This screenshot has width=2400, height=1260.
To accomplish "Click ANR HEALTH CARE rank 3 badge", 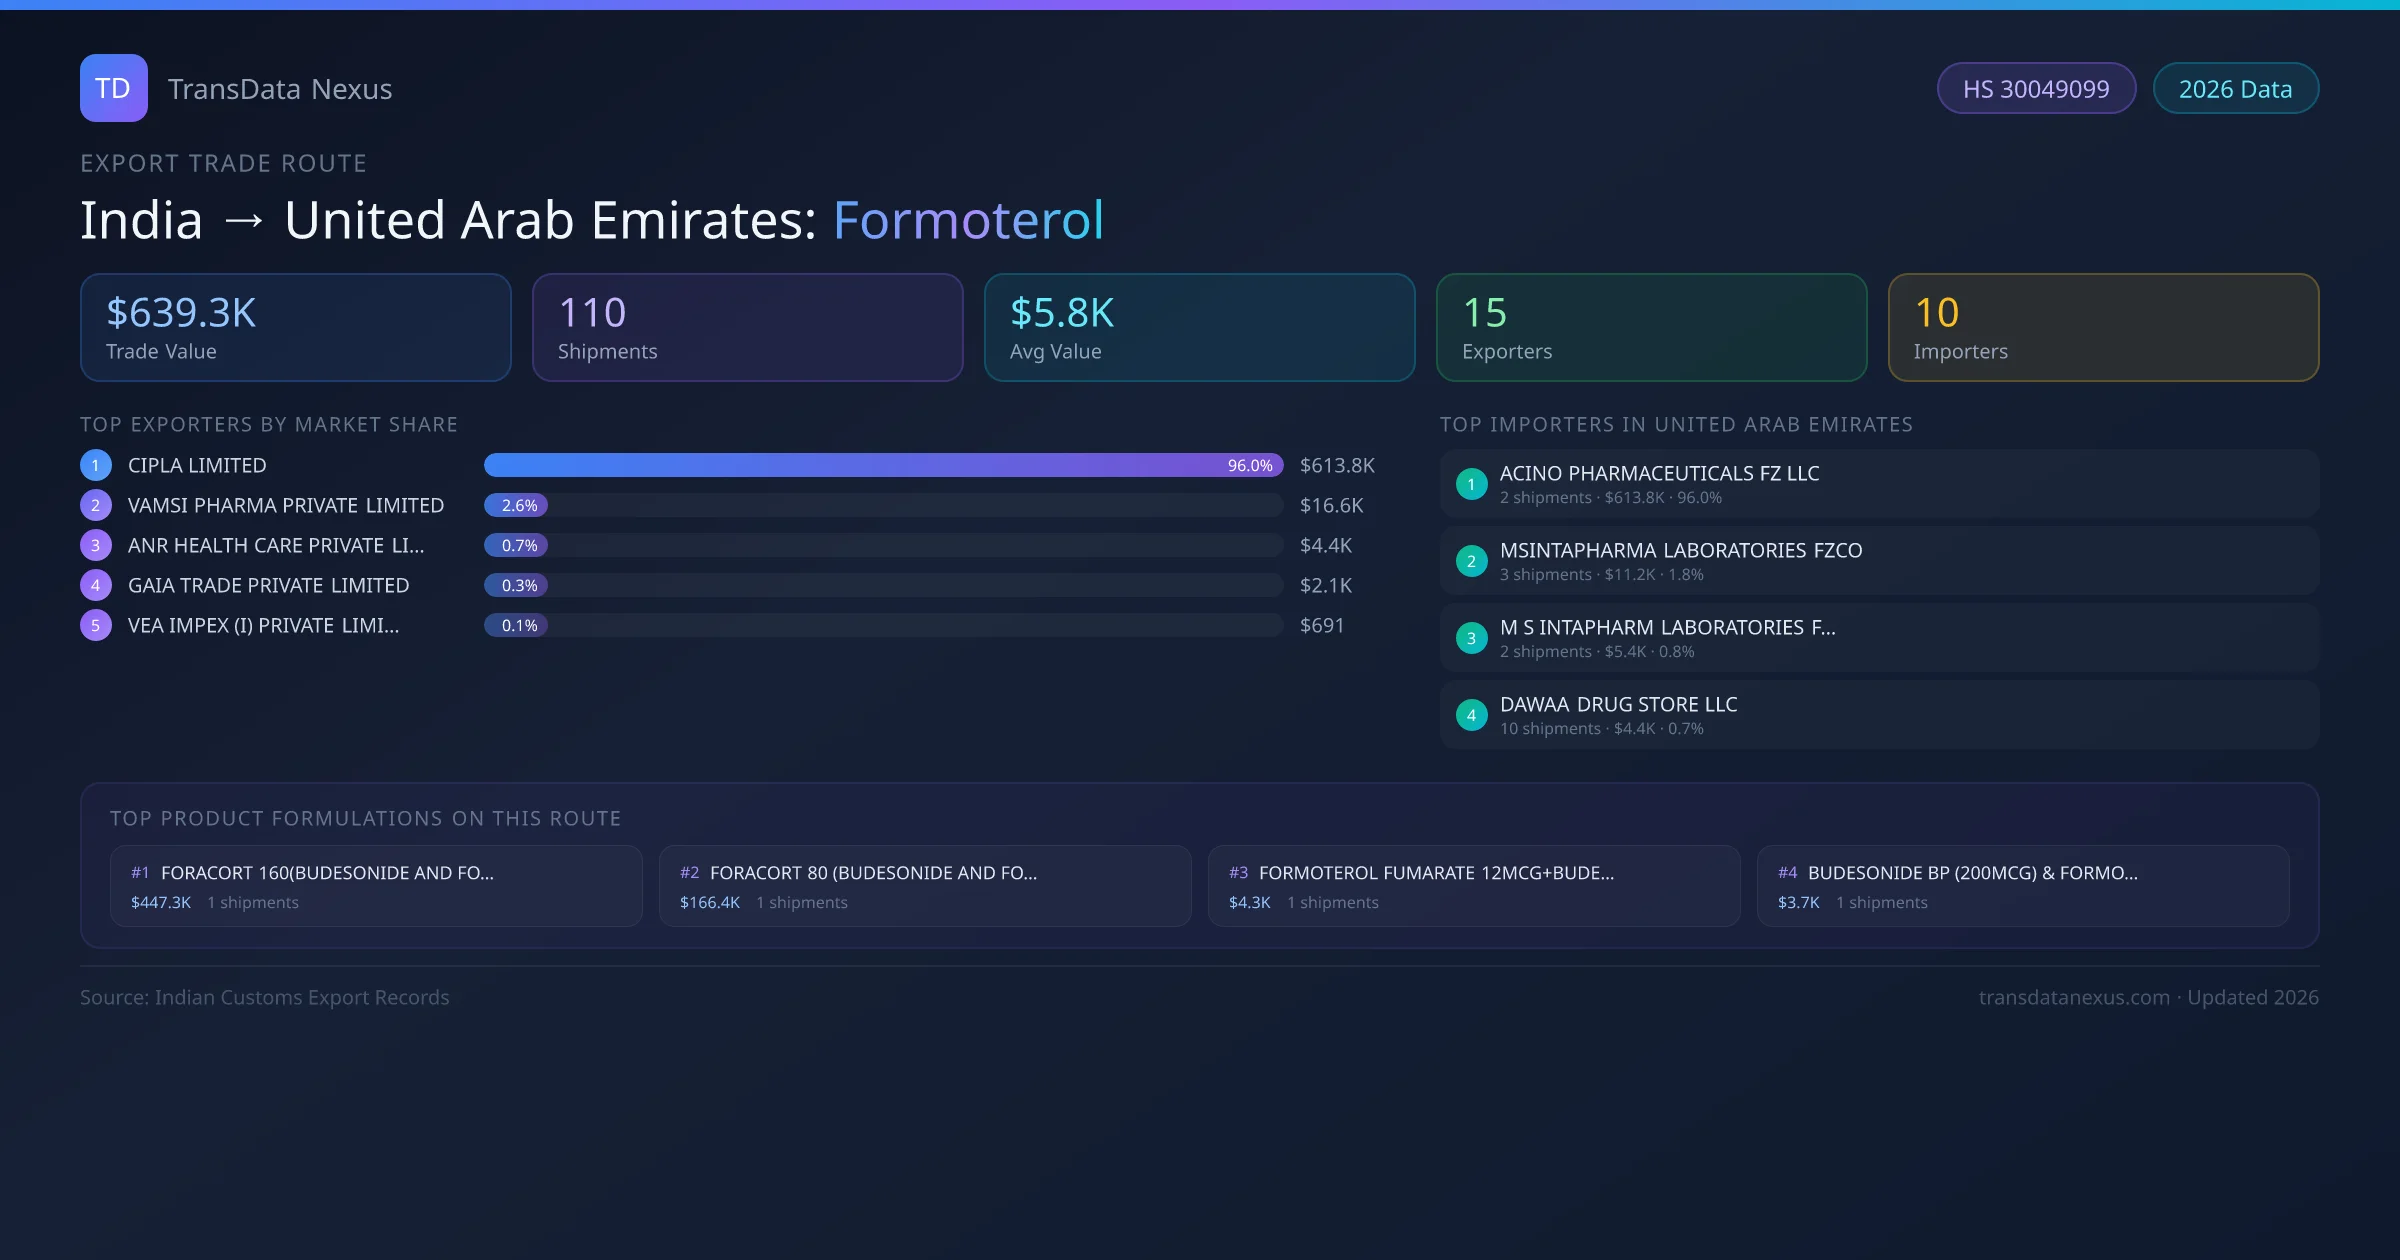I will pos(96,545).
